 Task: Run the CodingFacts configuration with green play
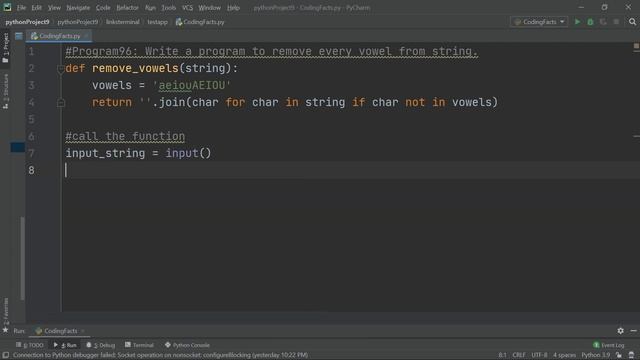pyautogui.click(x=577, y=22)
